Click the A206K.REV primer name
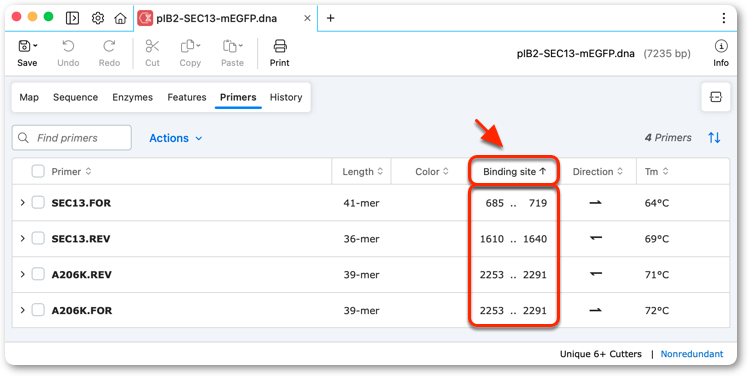Screen dimensions: 748x376 click(x=82, y=275)
